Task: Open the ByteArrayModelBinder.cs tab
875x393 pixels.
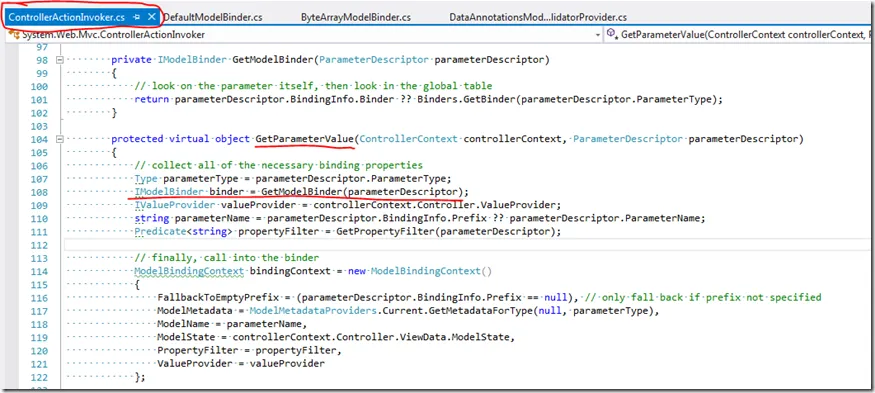Action: click(x=355, y=17)
